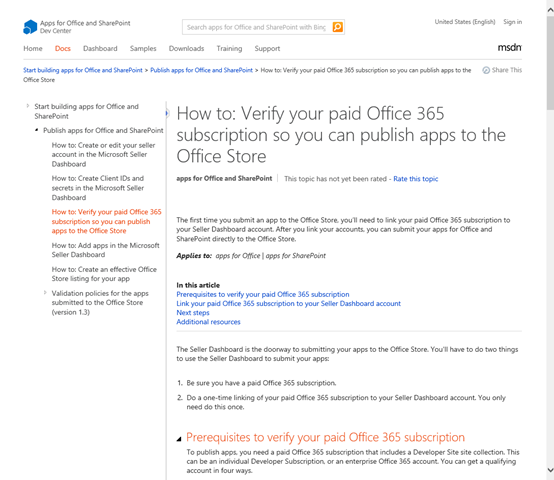The width and height of the screenshot is (554, 480).
Task: Go to the Training menu item
Action: (229, 48)
